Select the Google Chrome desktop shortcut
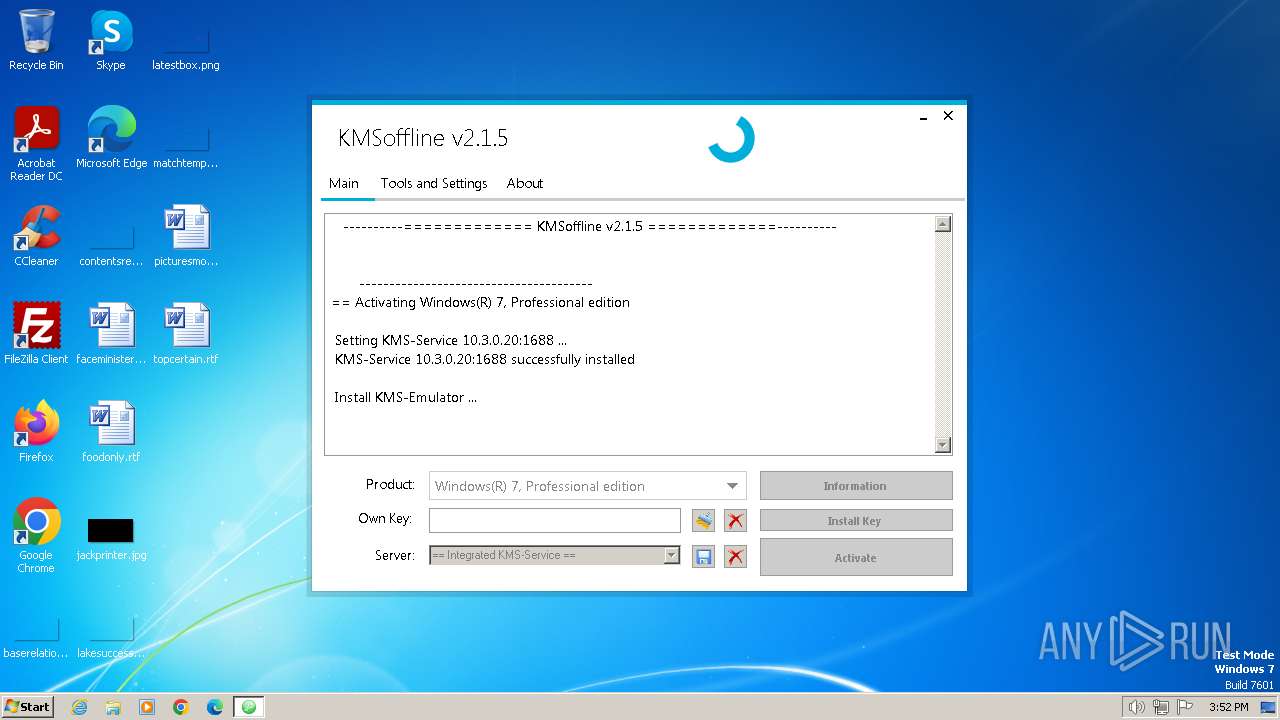The image size is (1280, 720). [x=36, y=536]
